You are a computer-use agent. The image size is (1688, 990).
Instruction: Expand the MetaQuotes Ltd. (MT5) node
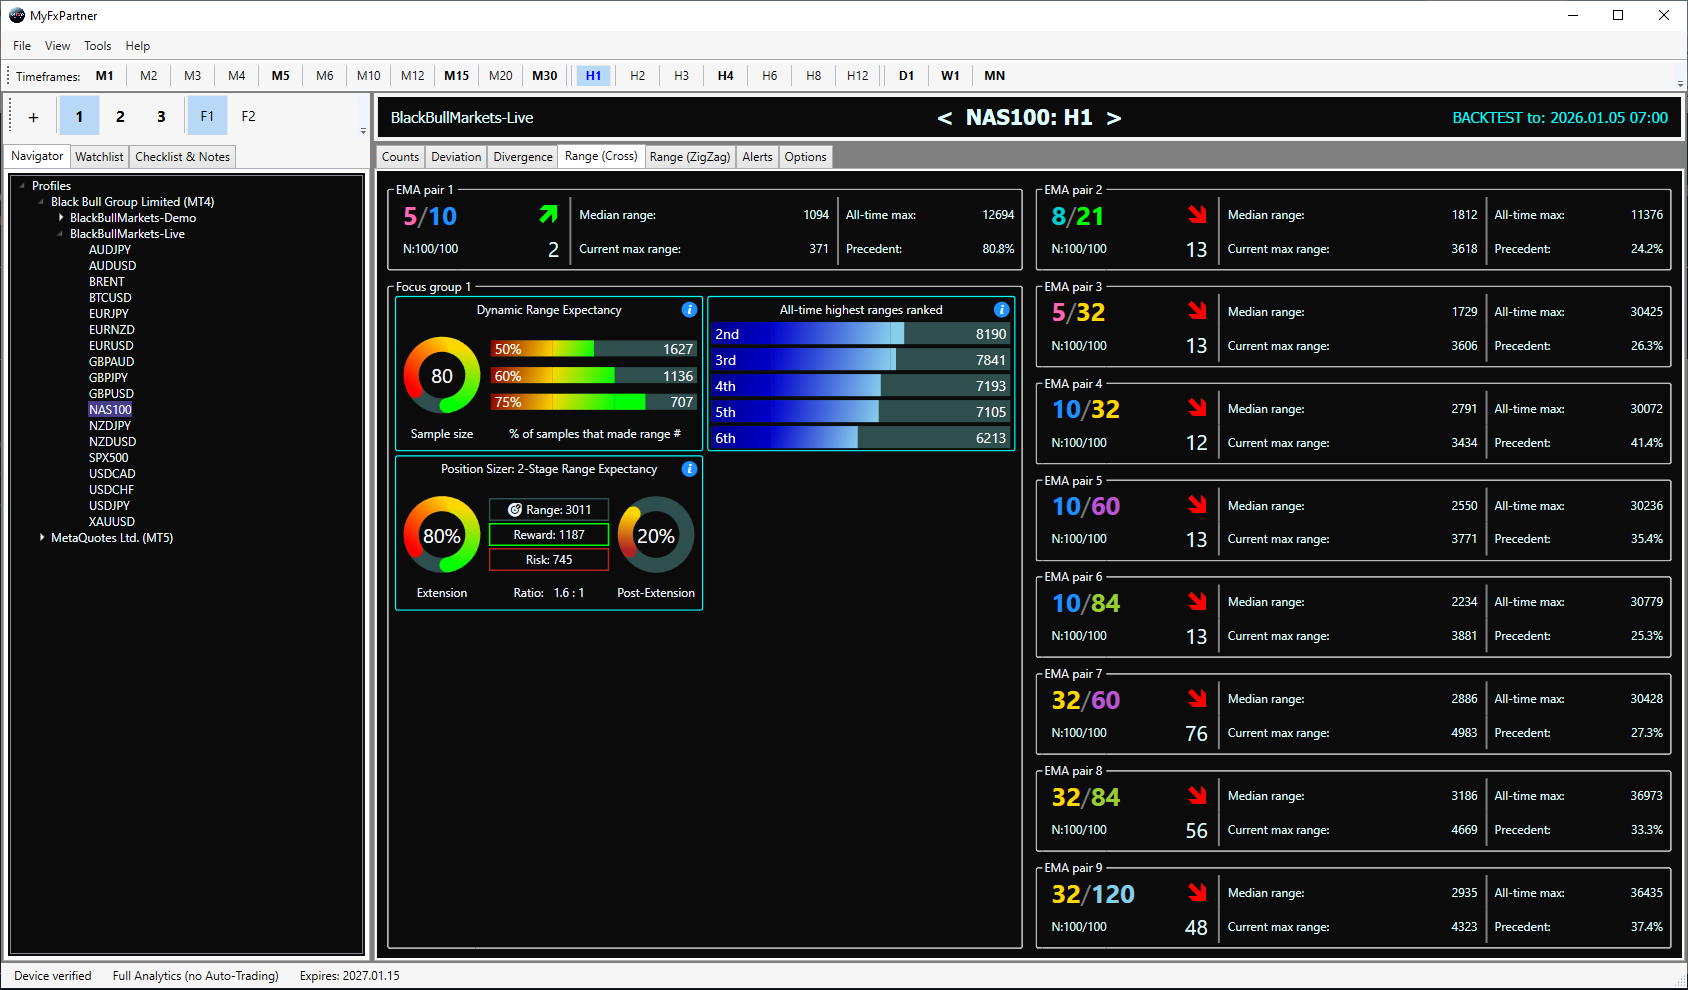pyautogui.click(x=42, y=537)
